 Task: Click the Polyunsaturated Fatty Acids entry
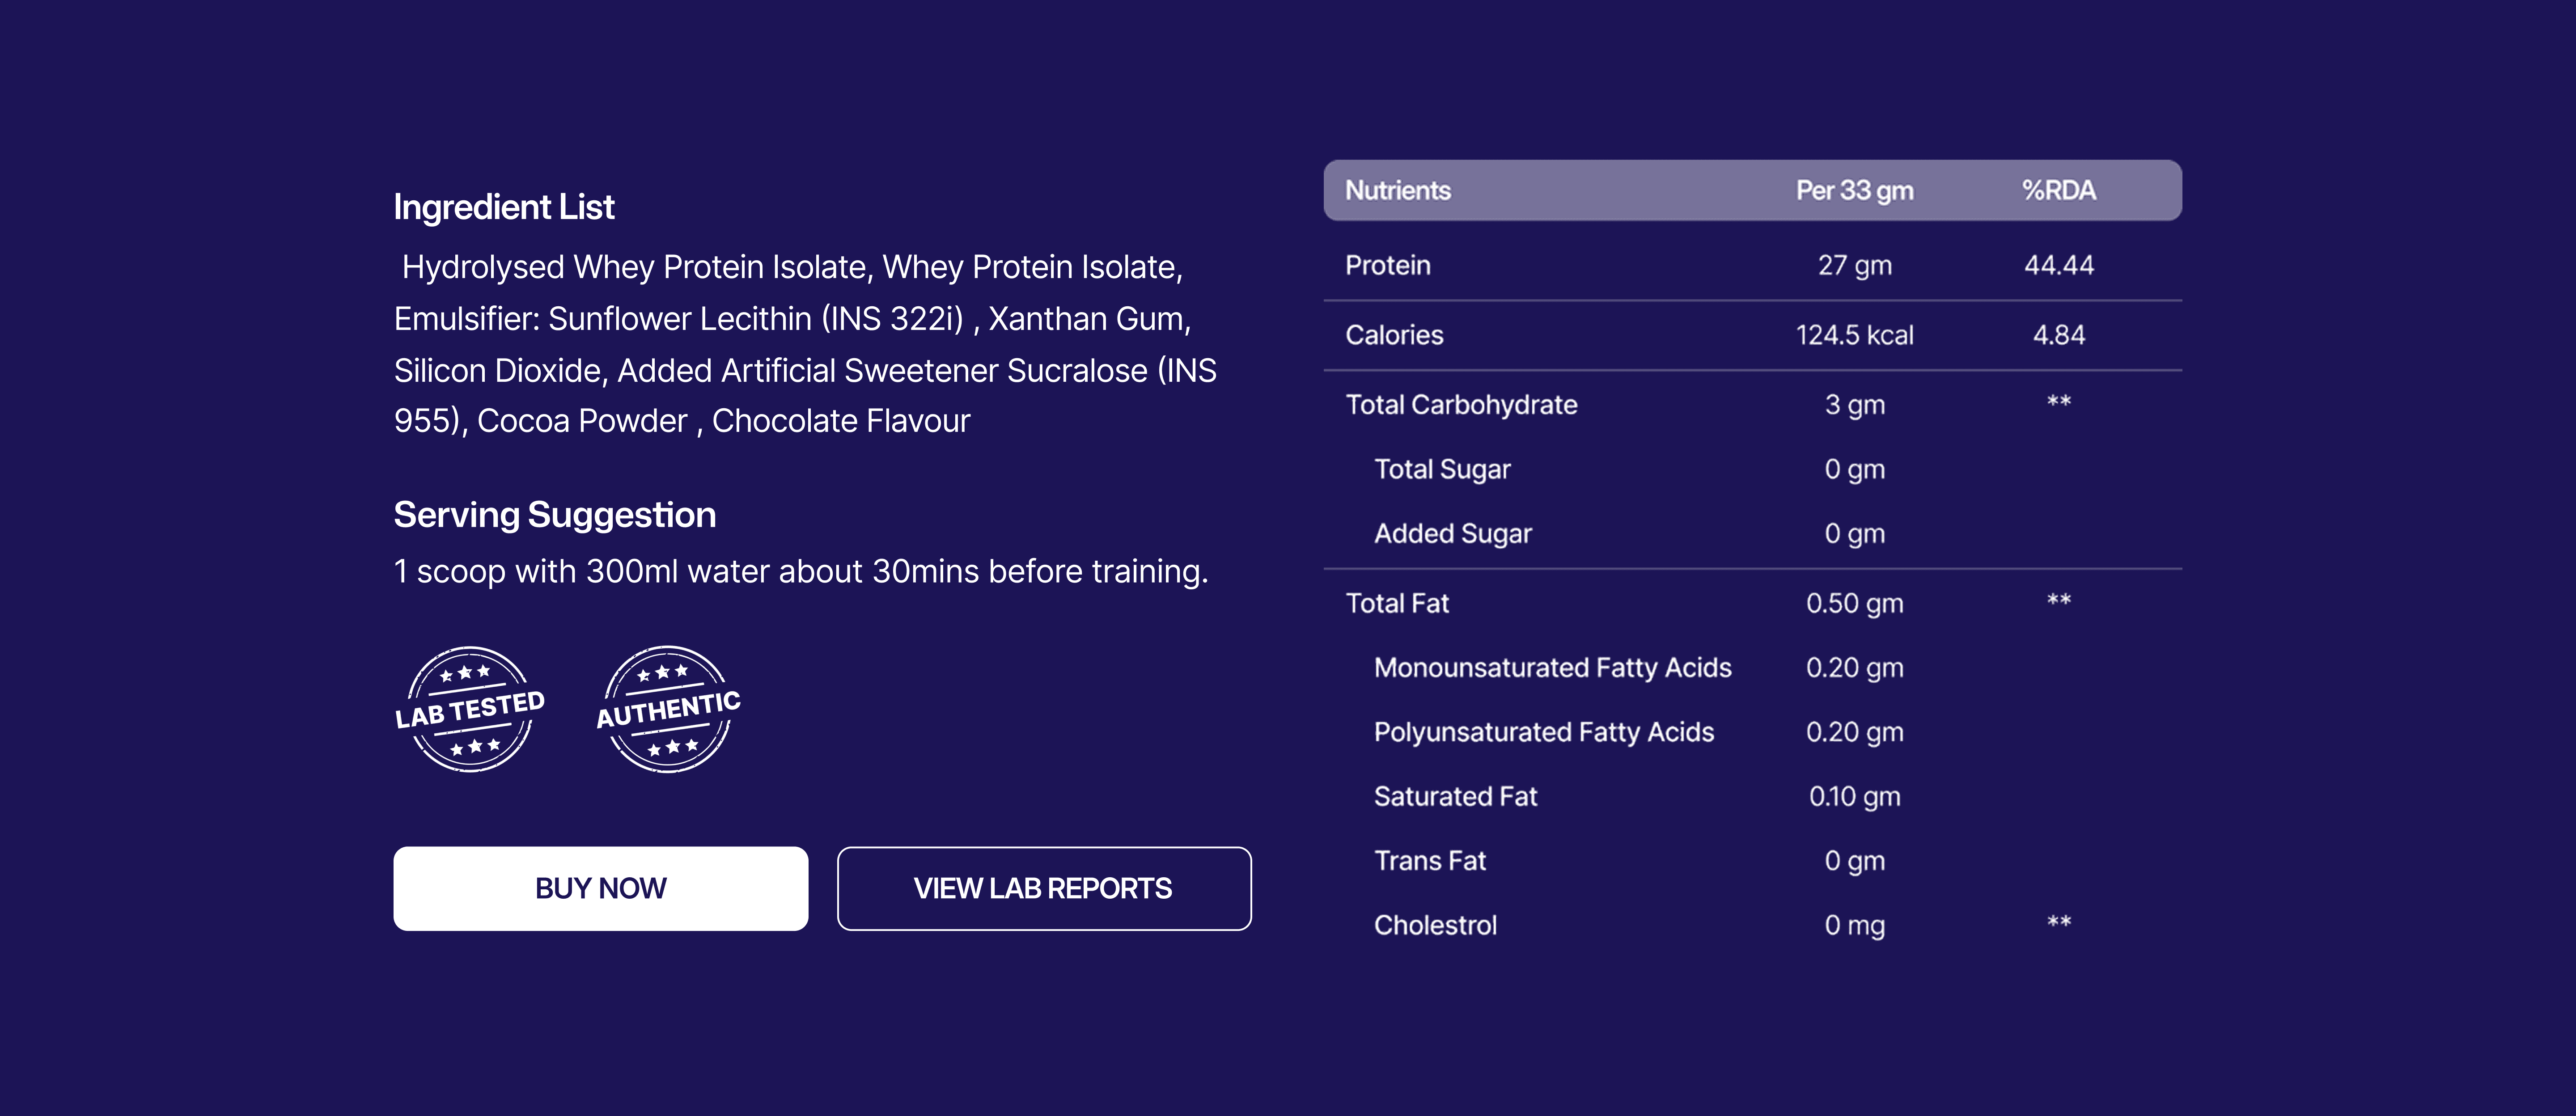coord(1543,732)
